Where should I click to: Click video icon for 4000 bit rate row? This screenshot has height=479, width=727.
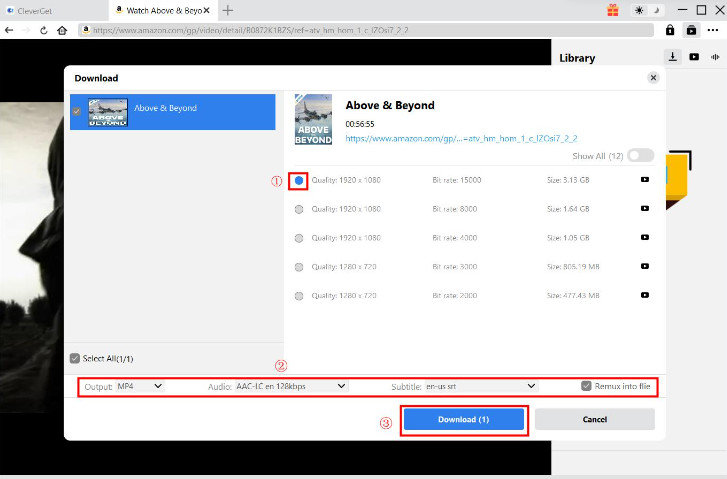645,237
